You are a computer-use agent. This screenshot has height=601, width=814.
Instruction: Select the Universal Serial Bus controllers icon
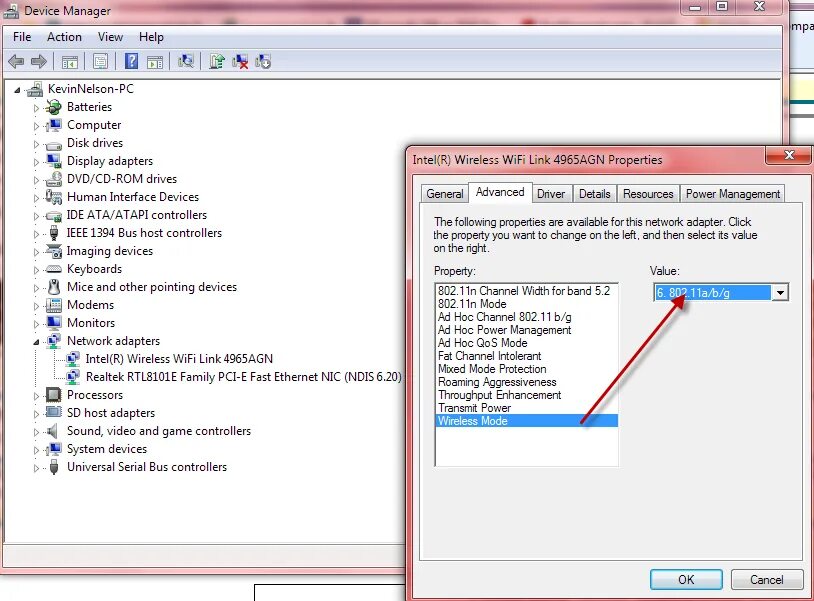click(53, 467)
